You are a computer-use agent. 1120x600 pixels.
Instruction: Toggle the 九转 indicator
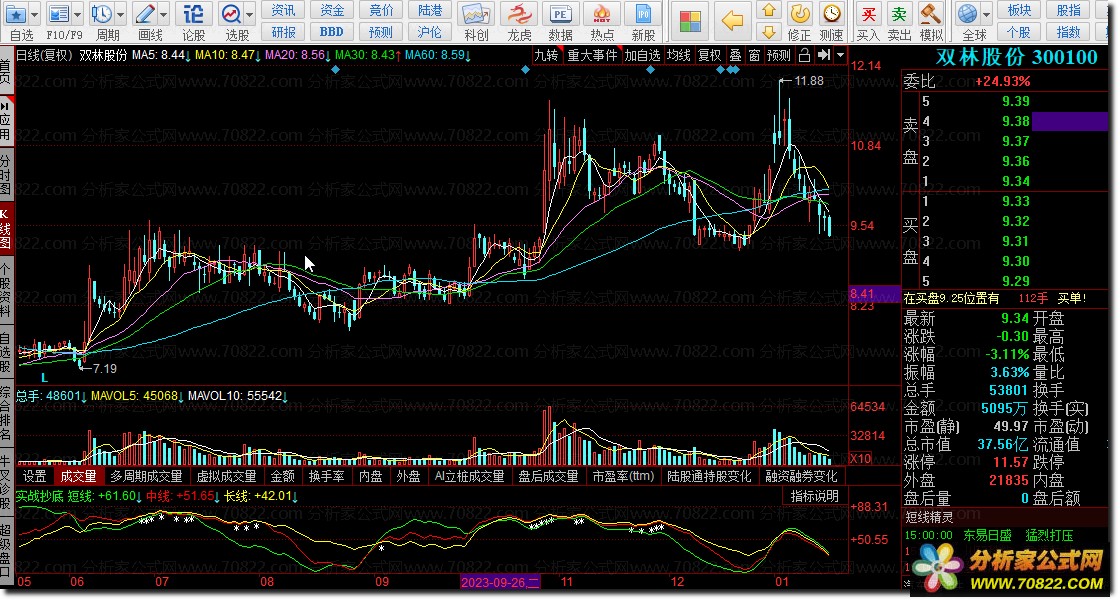coord(547,55)
